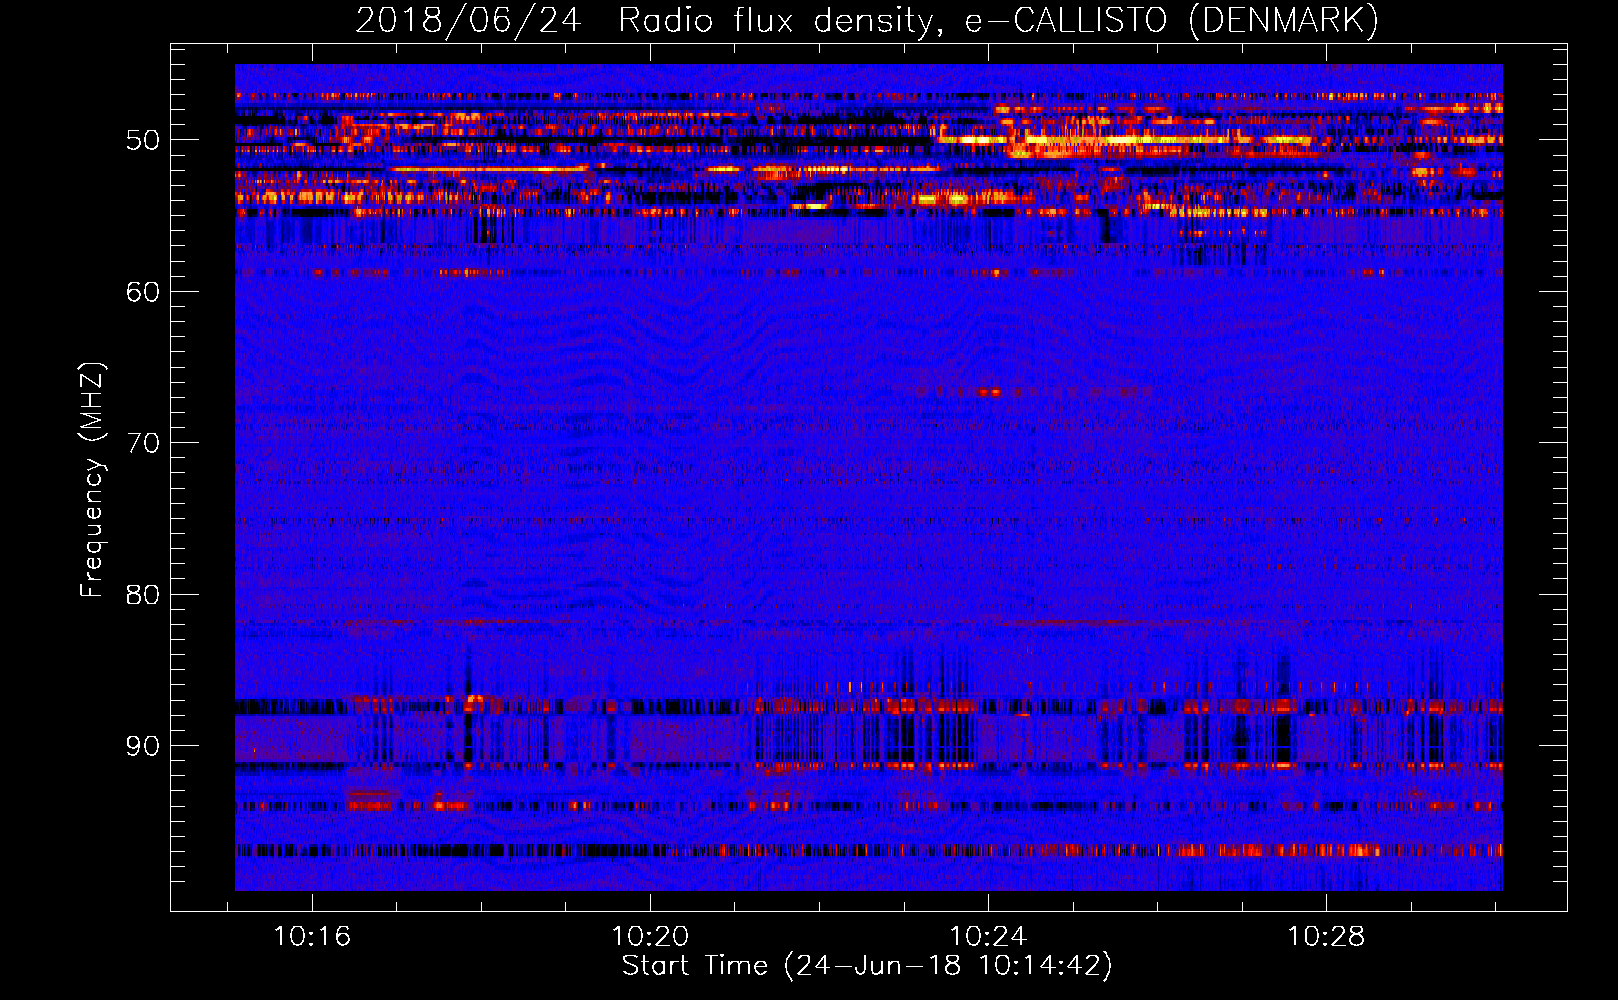Click the 60 frequency tick label
The height and width of the screenshot is (1000, 1618).
coord(143,292)
